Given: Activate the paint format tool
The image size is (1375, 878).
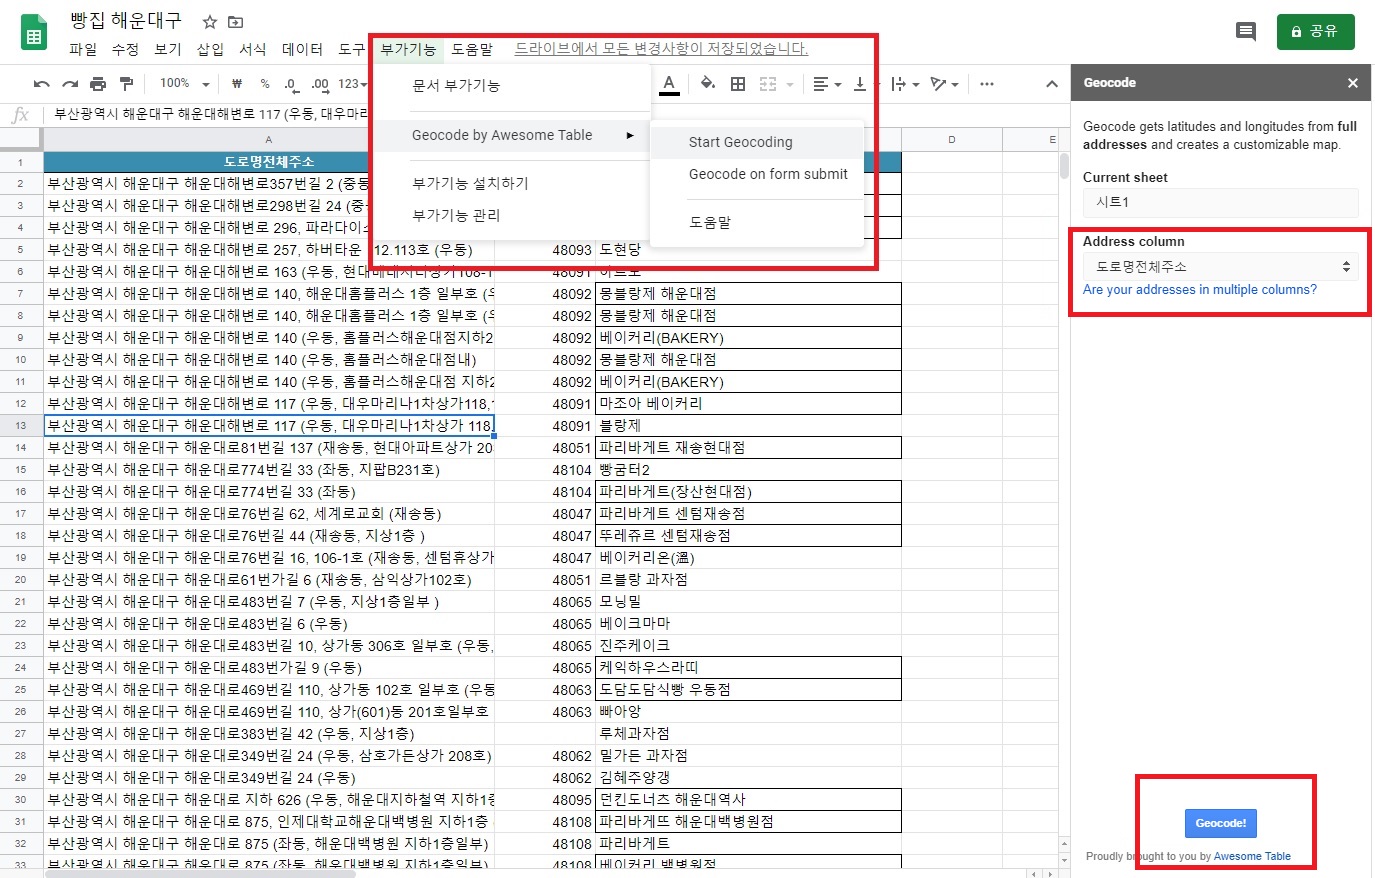Looking at the screenshot, I should tap(126, 84).
